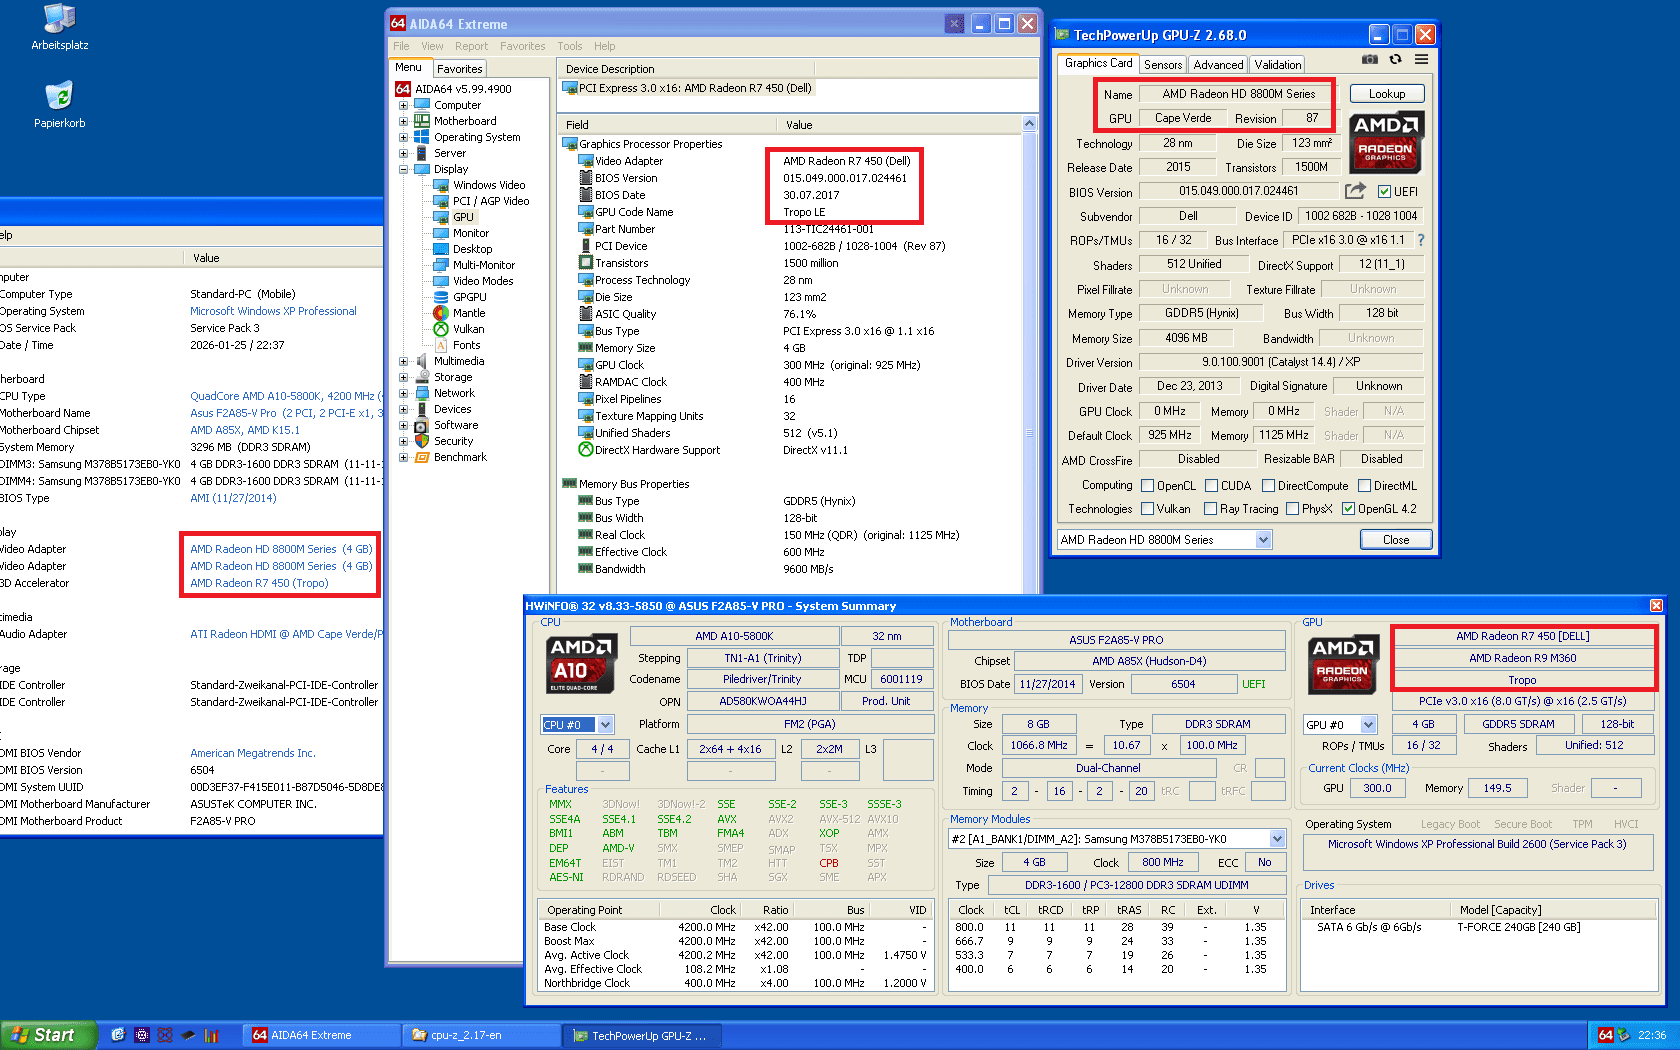Screen dimensions: 1680x1050
Task: Open the GPU selection dropdown in GPU-Z
Action: coord(1264,540)
